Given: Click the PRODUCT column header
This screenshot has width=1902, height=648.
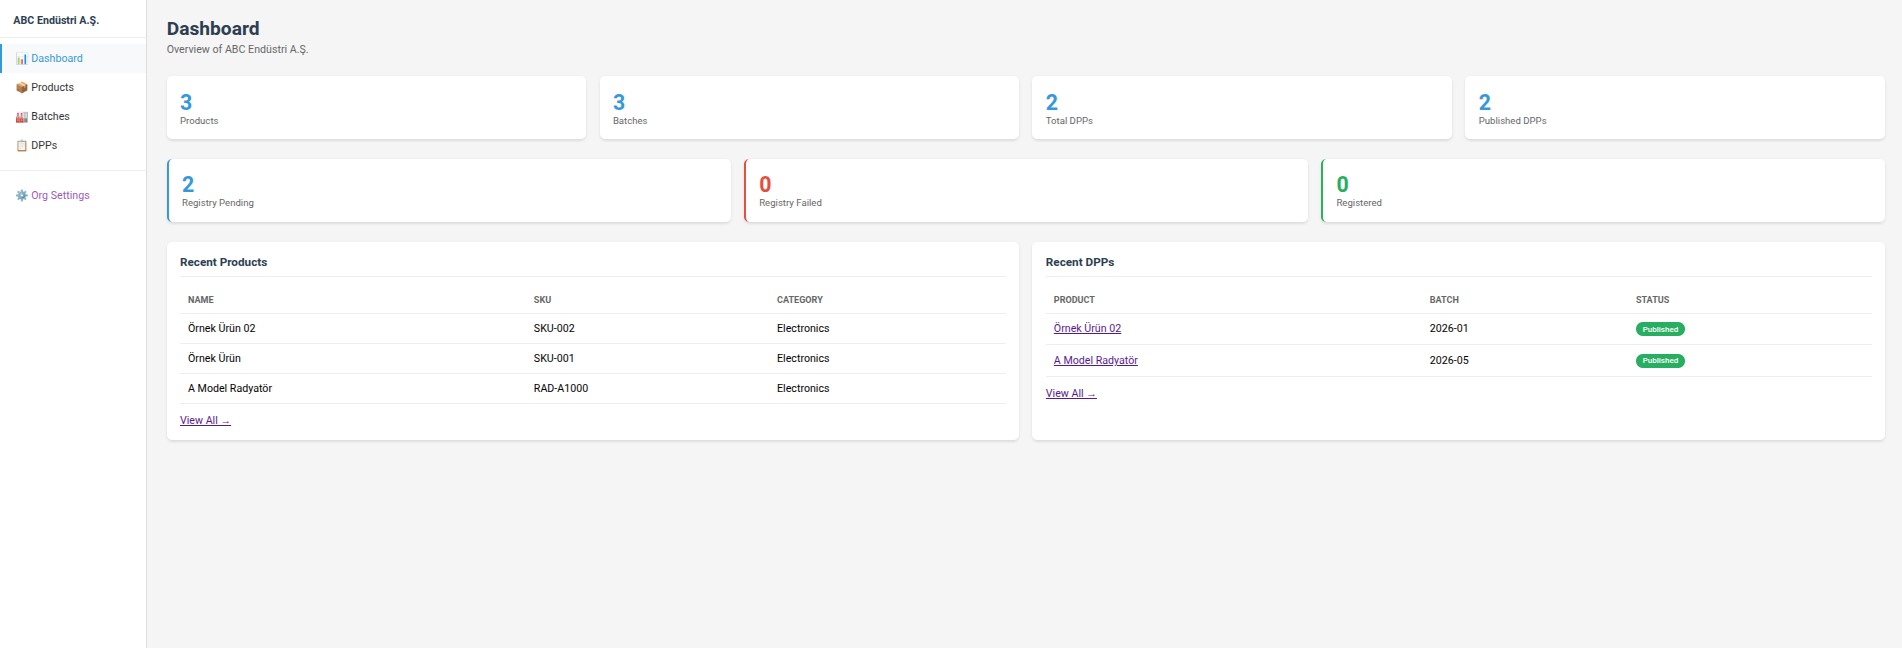Looking at the screenshot, I should [1074, 300].
